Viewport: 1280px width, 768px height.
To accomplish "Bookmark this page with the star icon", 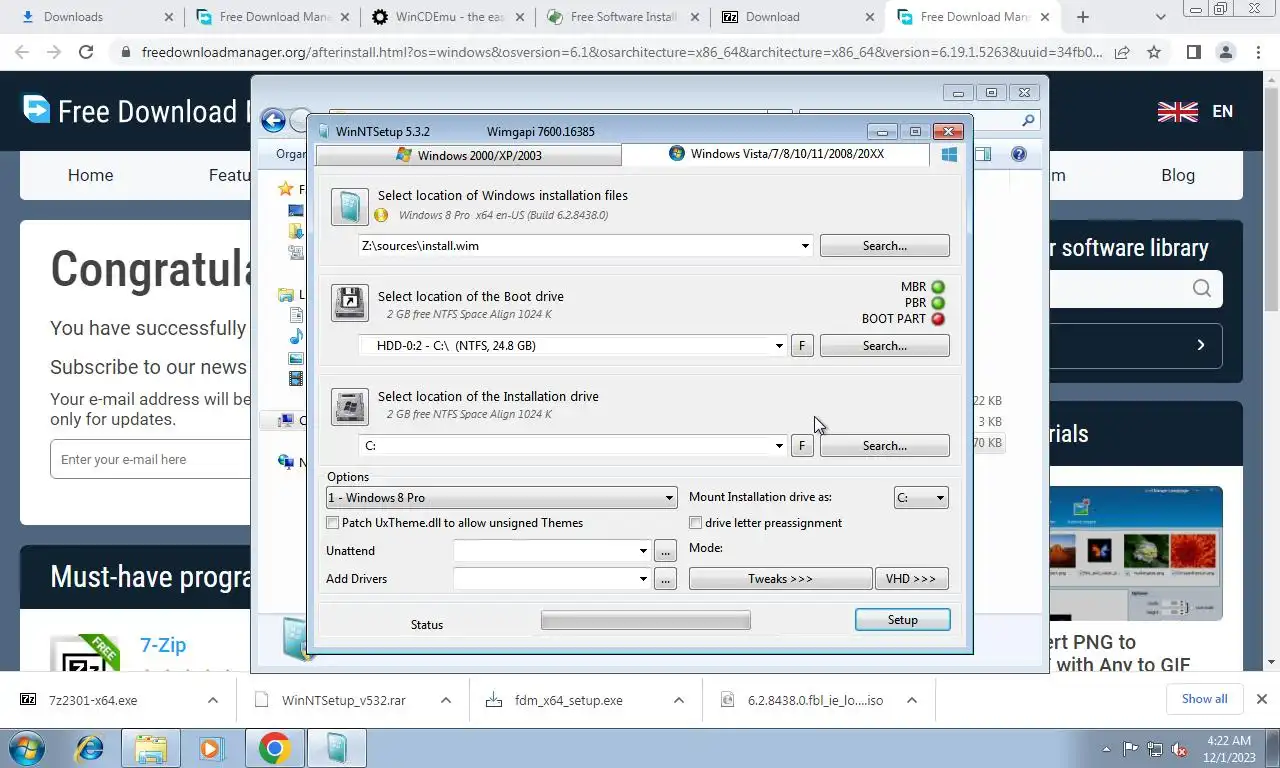I will point(1154,52).
